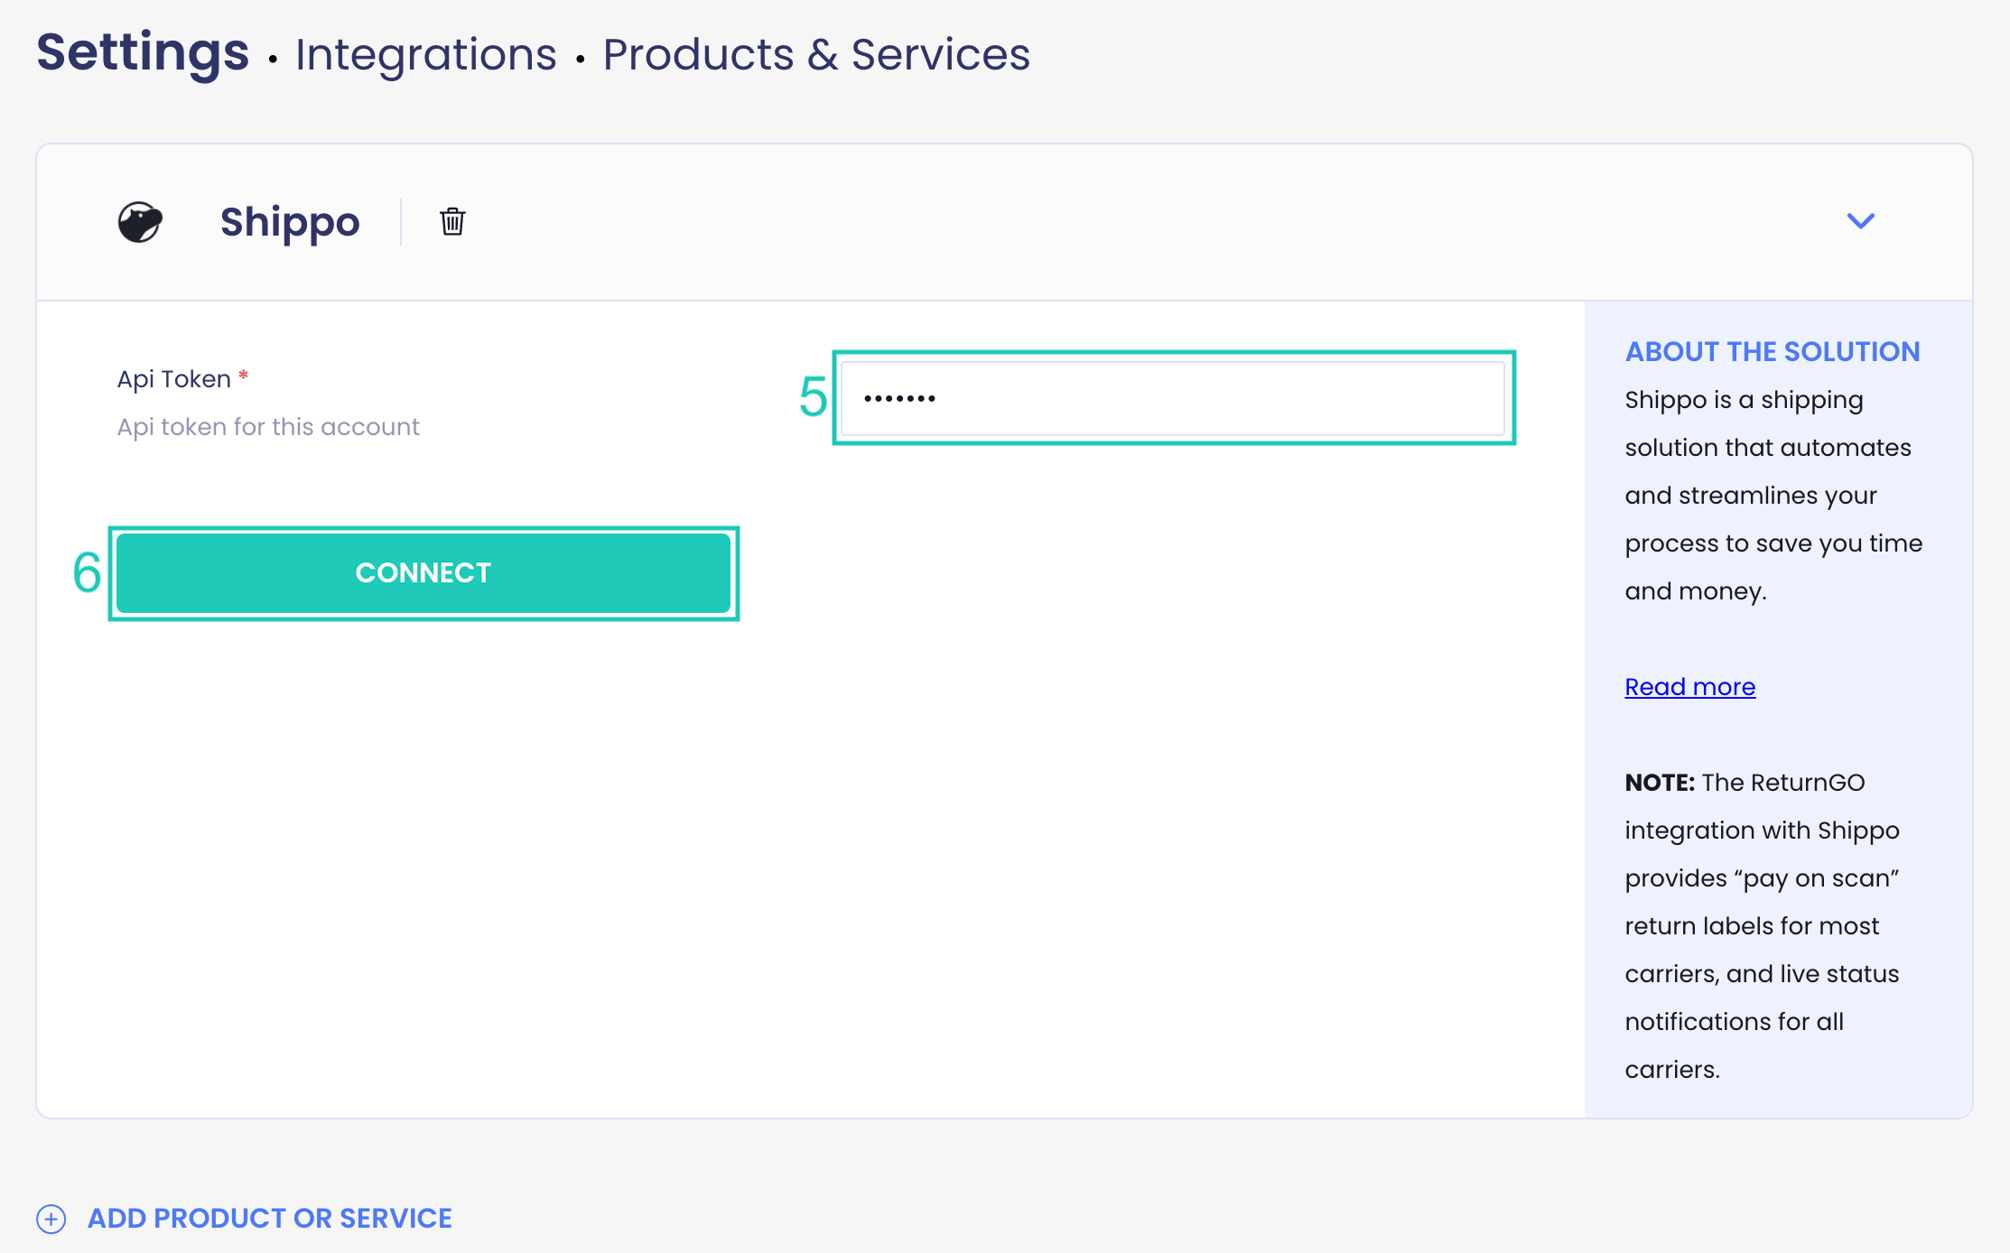Viewport: 2010px width, 1253px height.
Task: Go to Integrations breadcrumb
Action: pyautogui.click(x=425, y=55)
